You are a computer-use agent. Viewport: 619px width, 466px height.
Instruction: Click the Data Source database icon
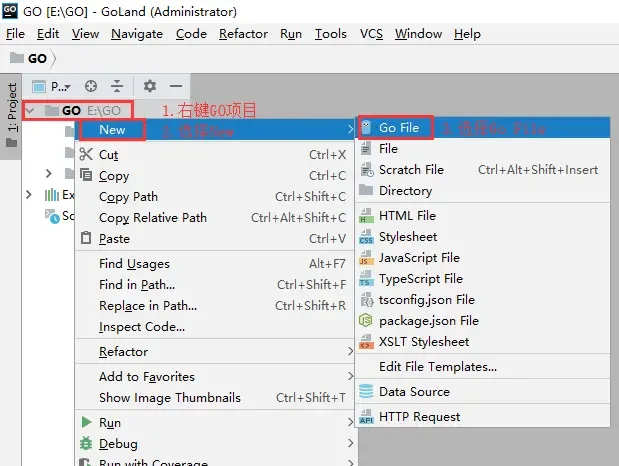coord(366,391)
